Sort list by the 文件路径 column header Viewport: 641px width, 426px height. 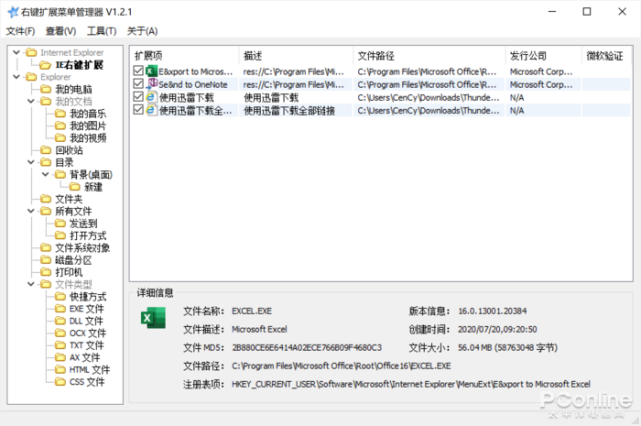click(x=430, y=56)
